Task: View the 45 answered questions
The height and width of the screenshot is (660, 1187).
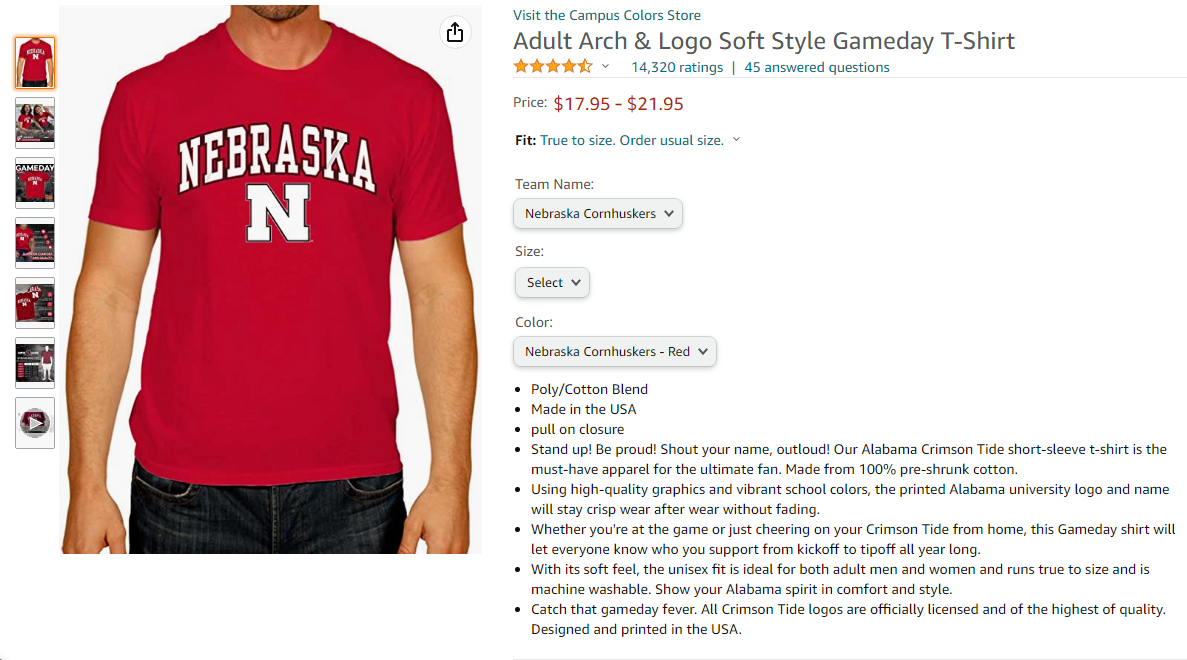Action: (817, 68)
